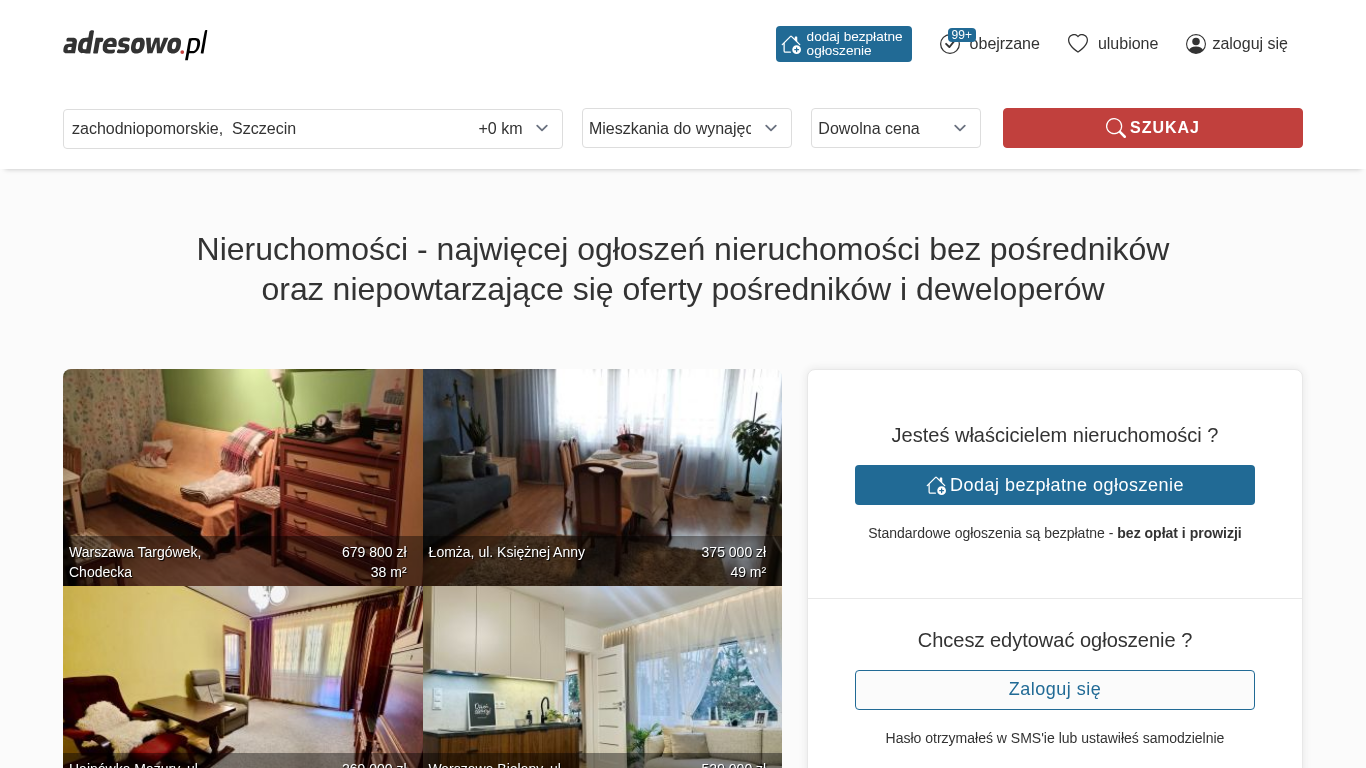1366x768 pixels.
Task: Click the zaloguj się header link
Action: click(1237, 44)
